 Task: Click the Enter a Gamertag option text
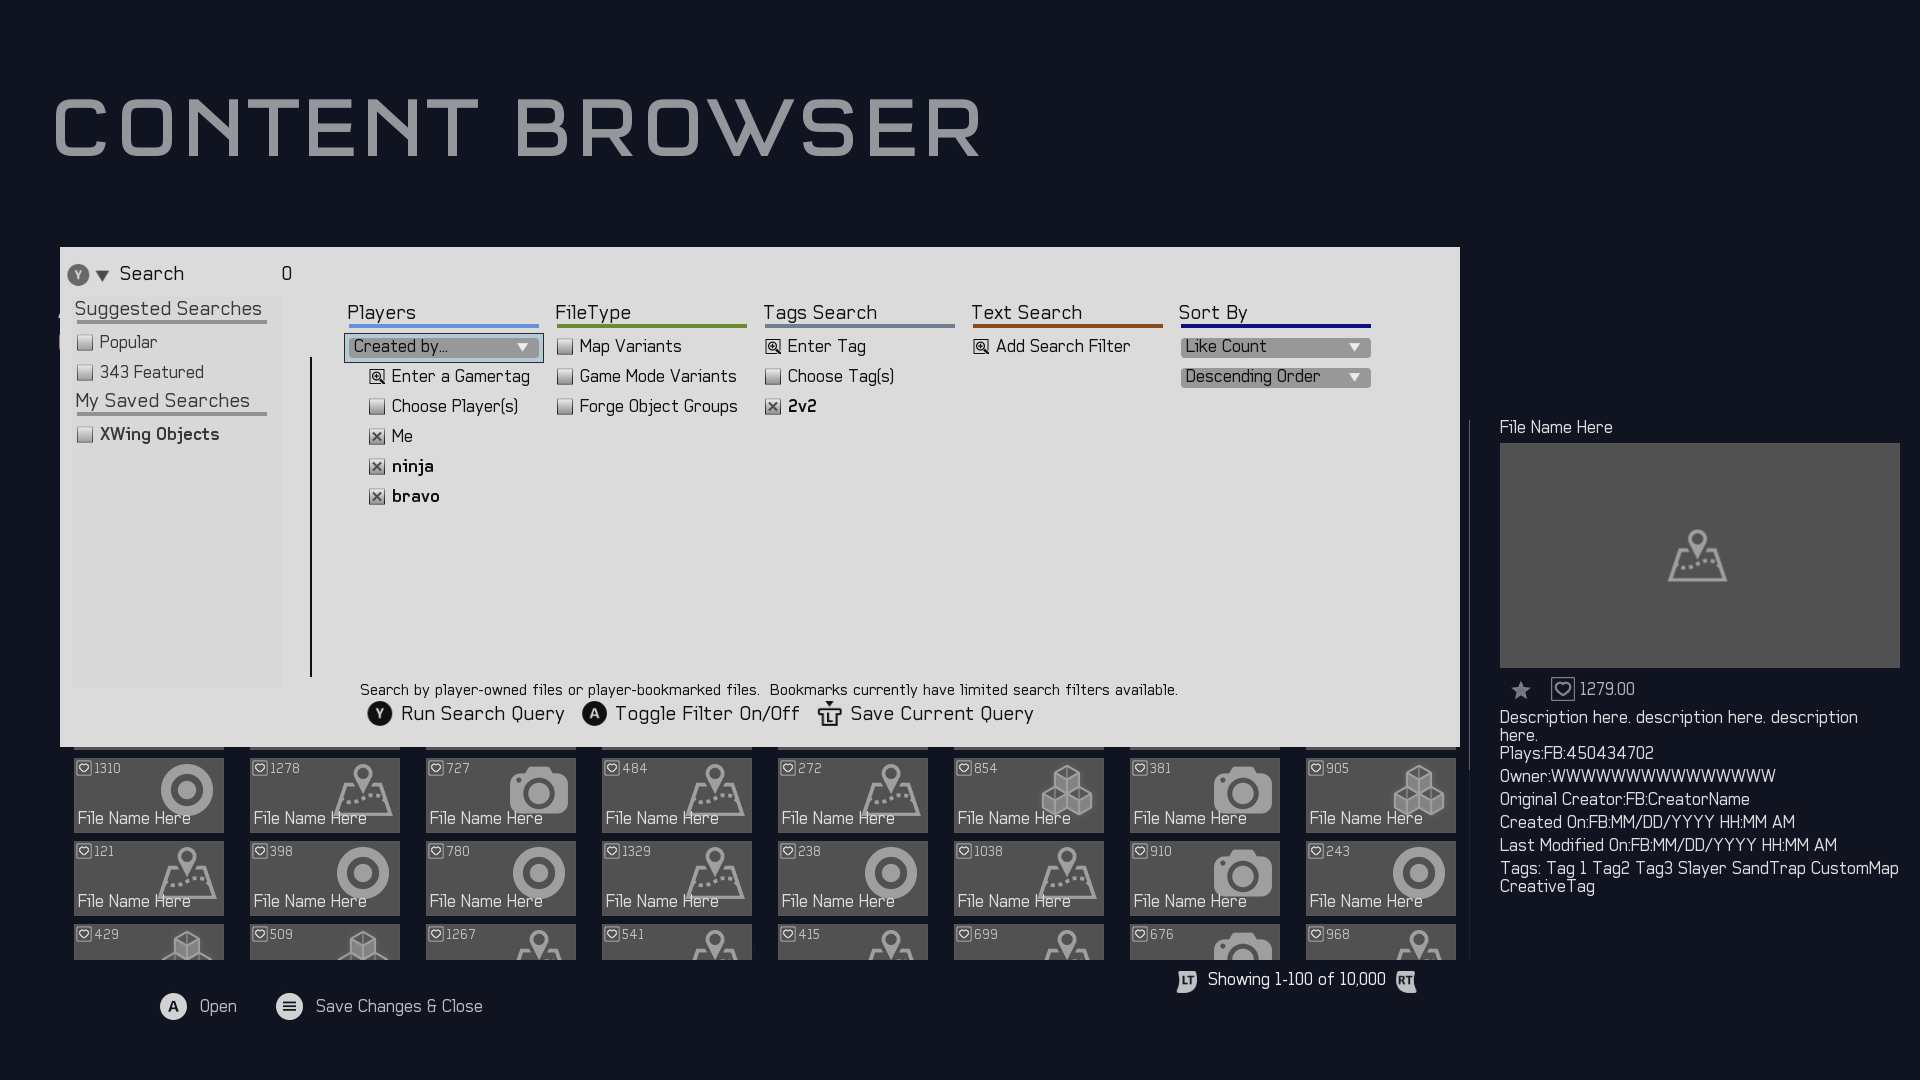coord(460,377)
